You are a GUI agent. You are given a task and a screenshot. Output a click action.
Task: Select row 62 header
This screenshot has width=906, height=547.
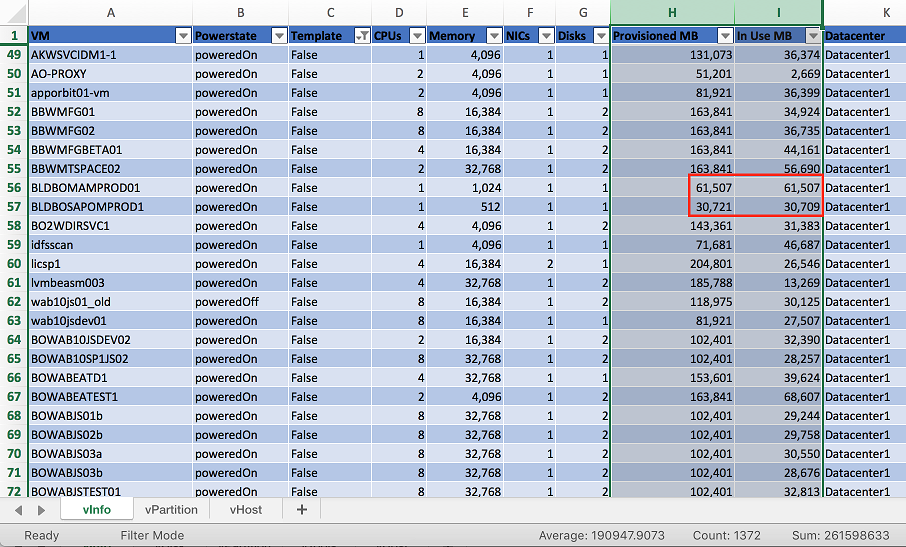pyautogui.click(x=14, y=302)
